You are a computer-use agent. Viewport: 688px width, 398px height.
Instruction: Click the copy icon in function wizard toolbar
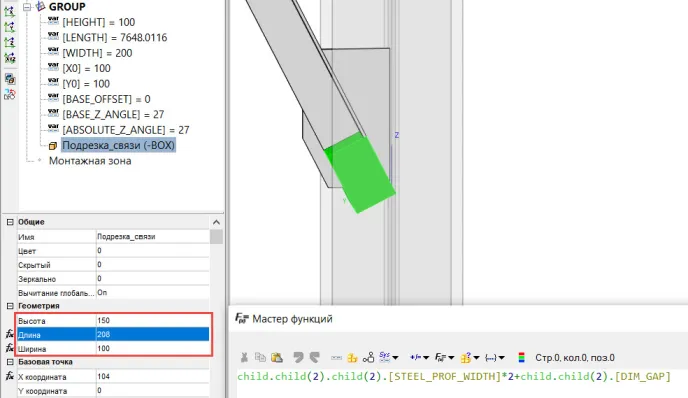click(x=260, y=357)
